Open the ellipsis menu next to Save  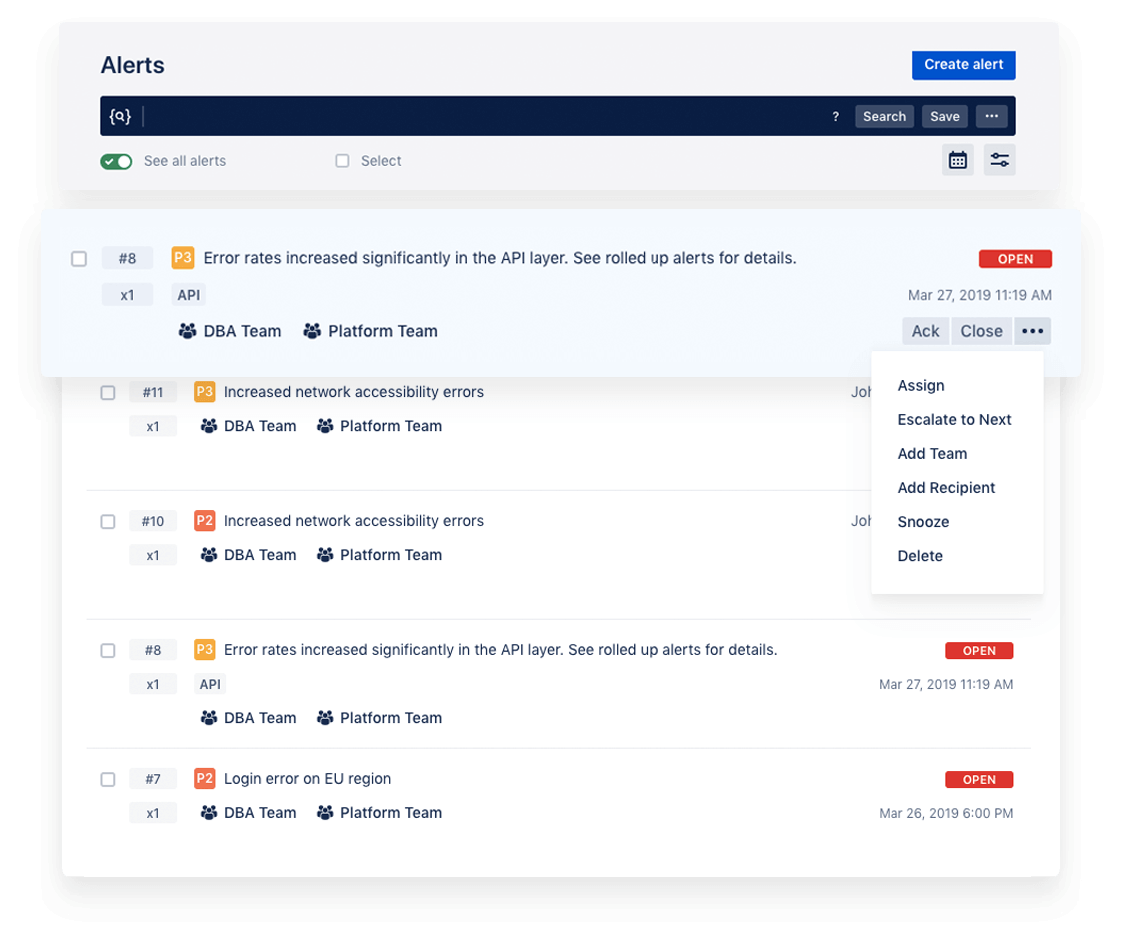click(x=991, y=116)
